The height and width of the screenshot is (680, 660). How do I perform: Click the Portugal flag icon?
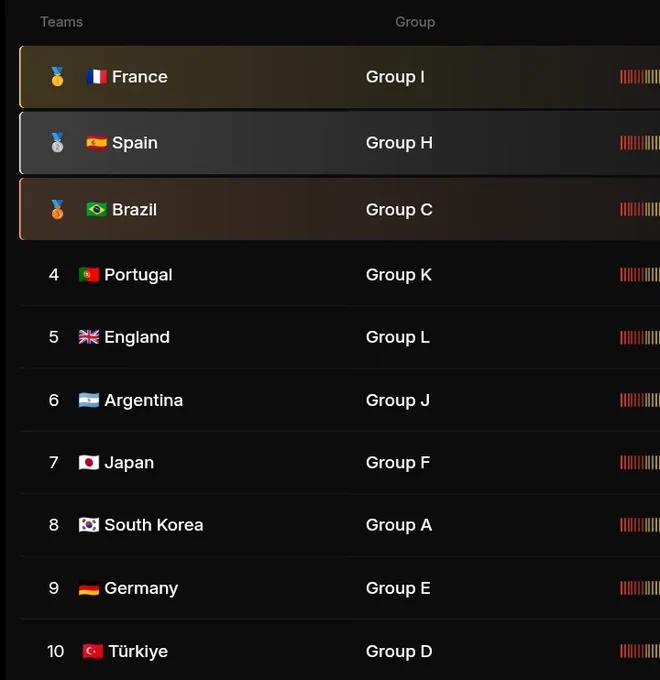point(89,275)
